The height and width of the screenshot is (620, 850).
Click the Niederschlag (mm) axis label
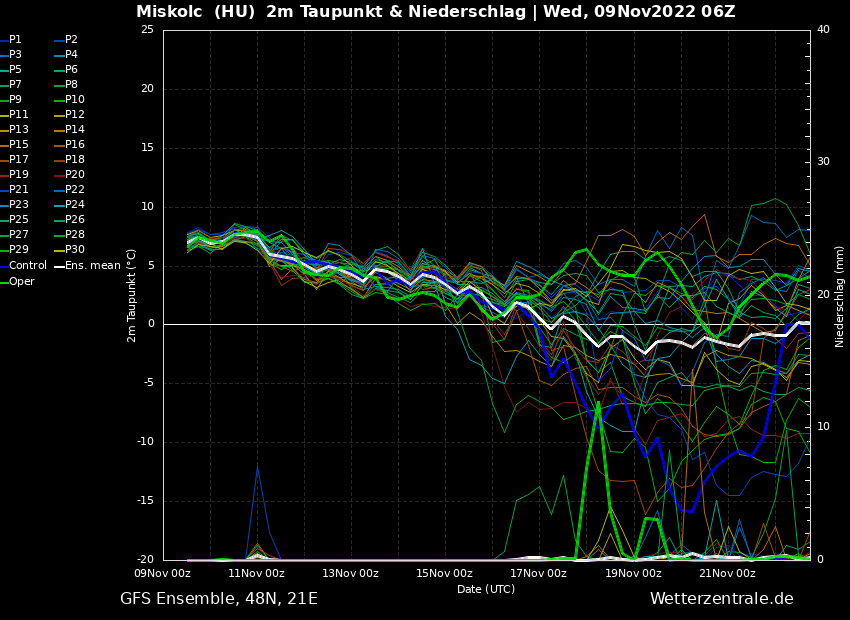pyautogui.click(x=840, y=295)
